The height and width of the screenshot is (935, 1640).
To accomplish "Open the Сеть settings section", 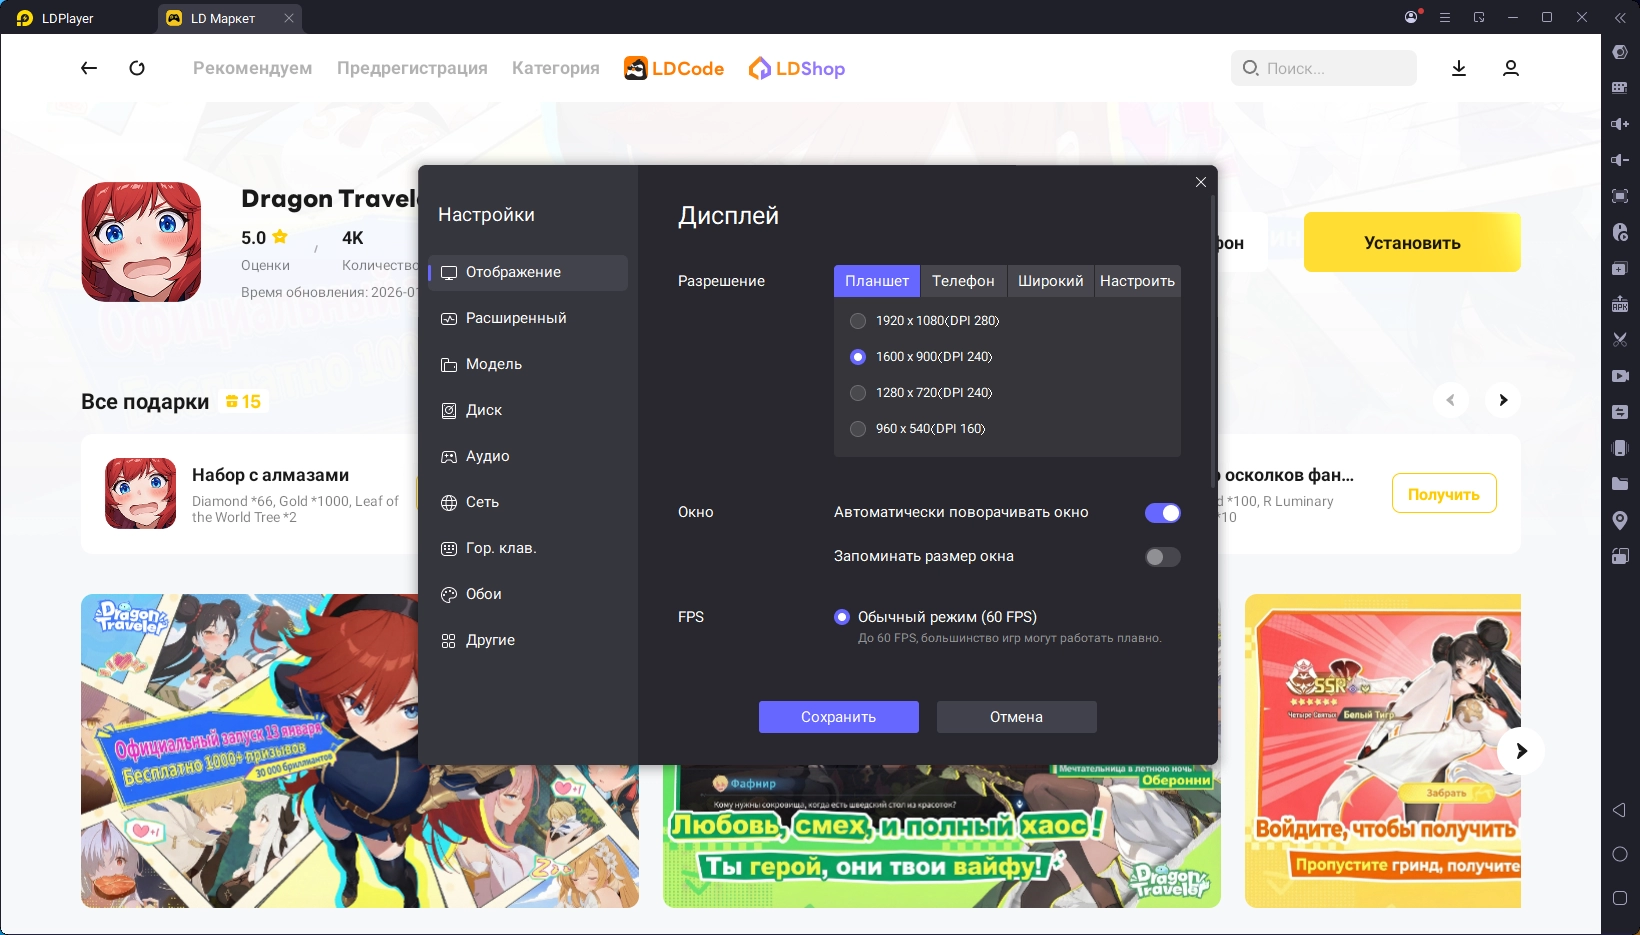I will pos(528,502).
